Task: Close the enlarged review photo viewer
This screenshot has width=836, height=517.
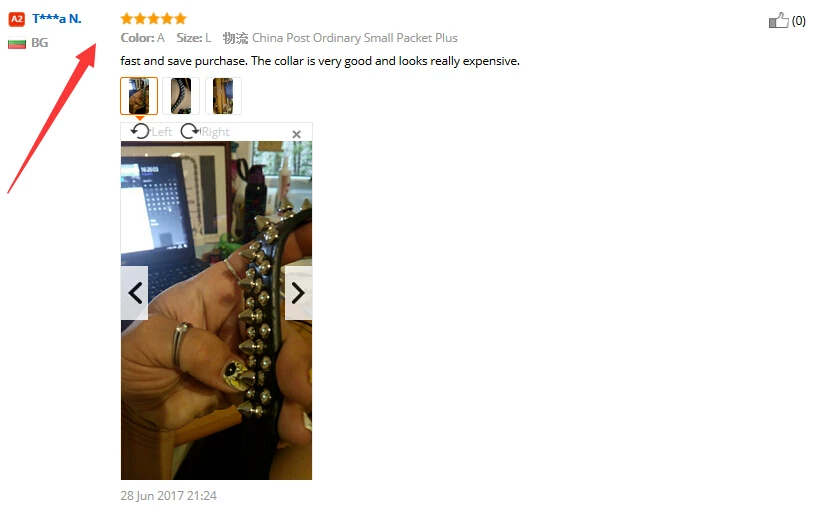Action: [x=296, y=134]
